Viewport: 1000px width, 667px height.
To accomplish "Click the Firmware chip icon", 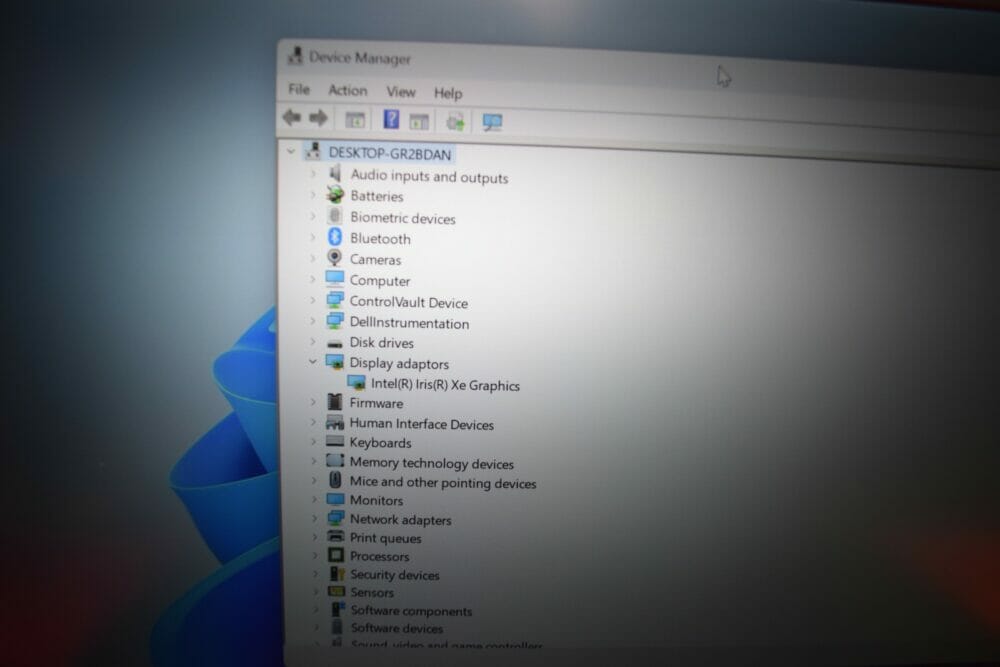I will [x=335, y=402].
